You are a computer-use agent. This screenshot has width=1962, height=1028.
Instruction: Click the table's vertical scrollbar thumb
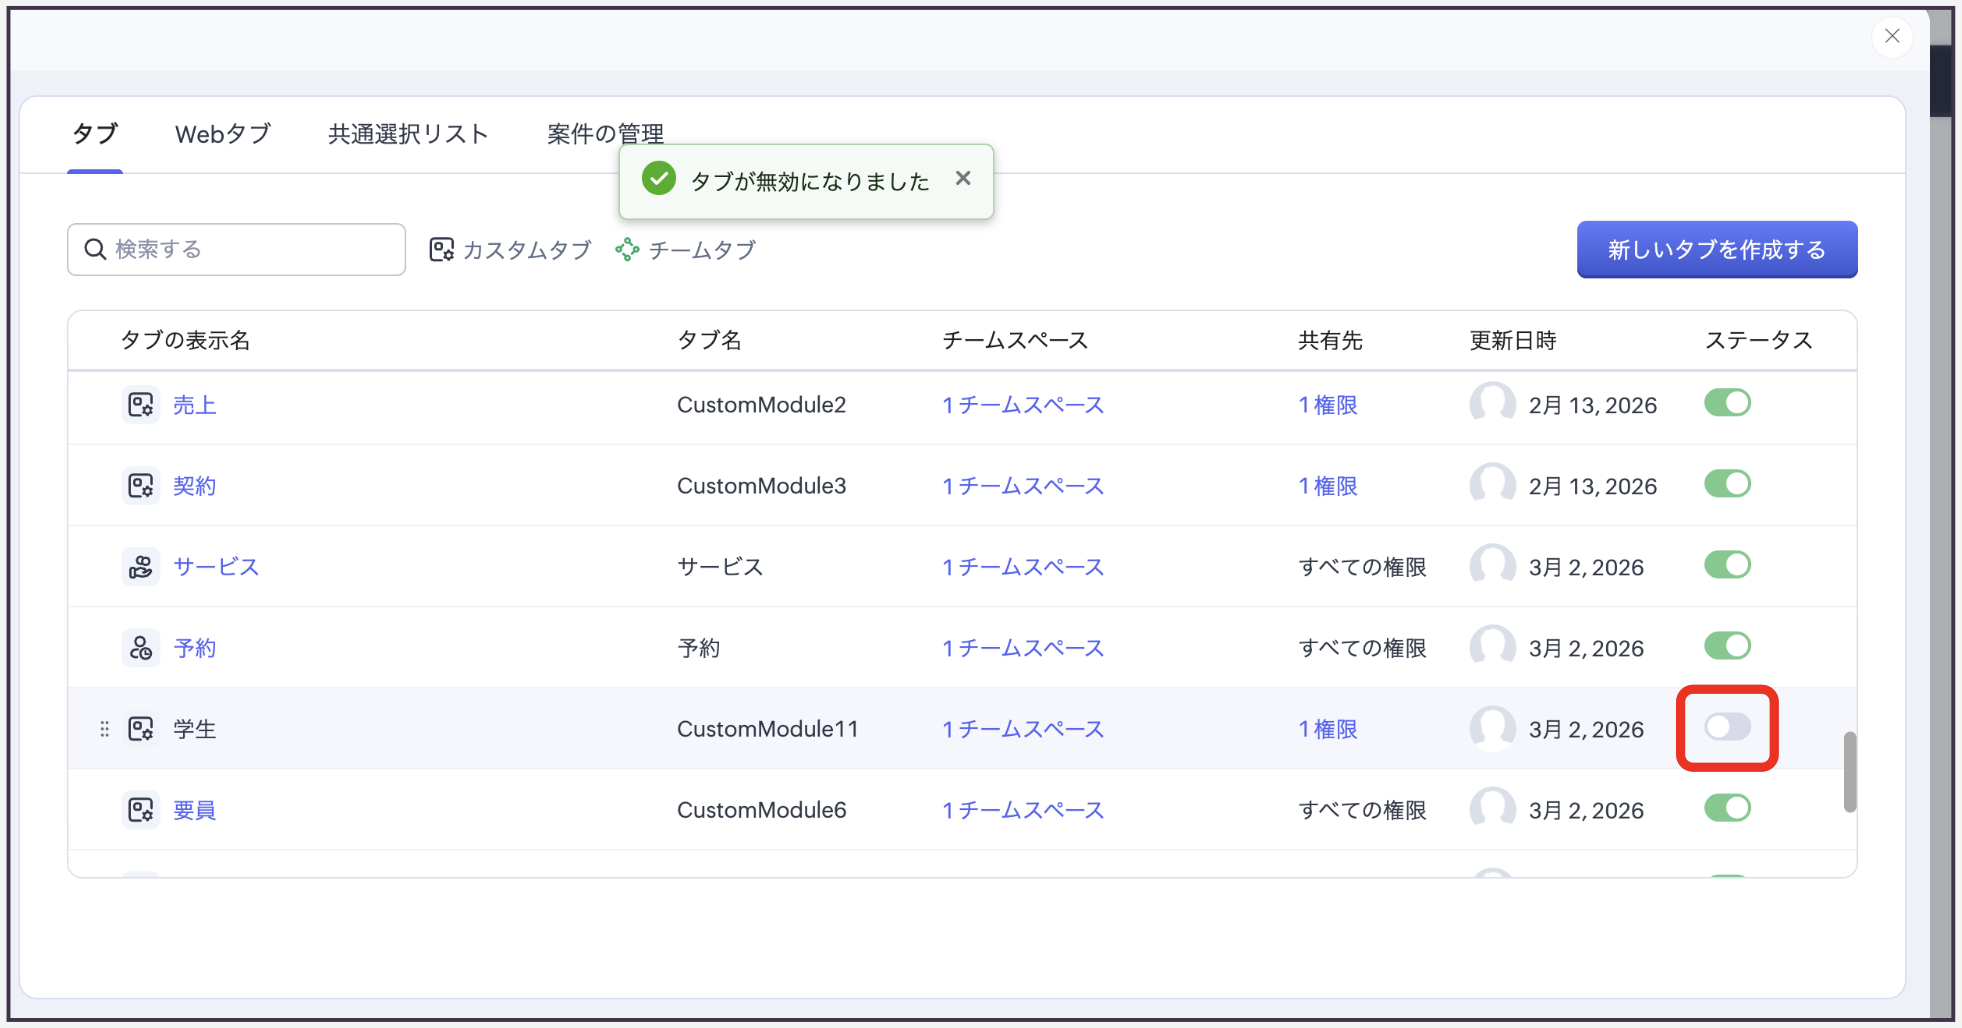click(1849, 772)
